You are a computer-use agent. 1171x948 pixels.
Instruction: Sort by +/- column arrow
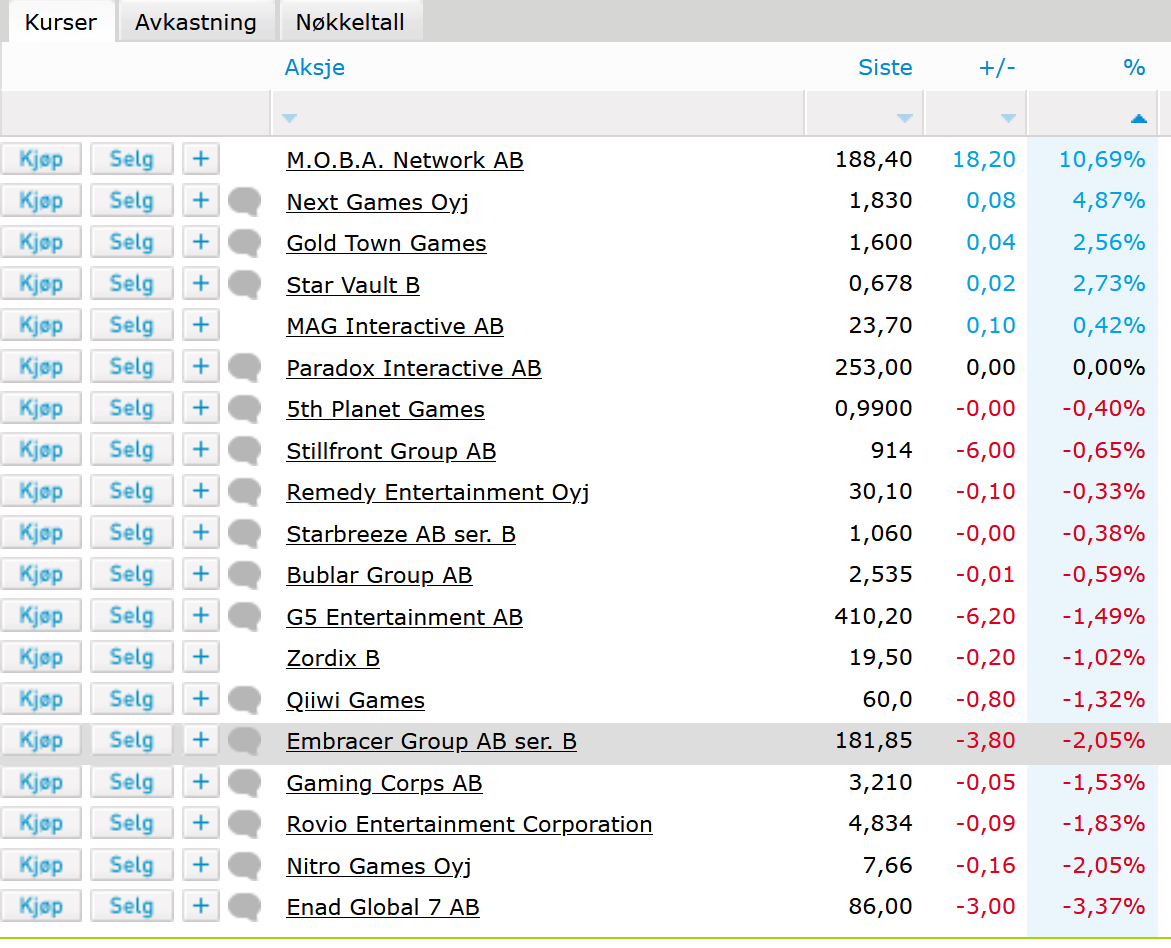1008,118
